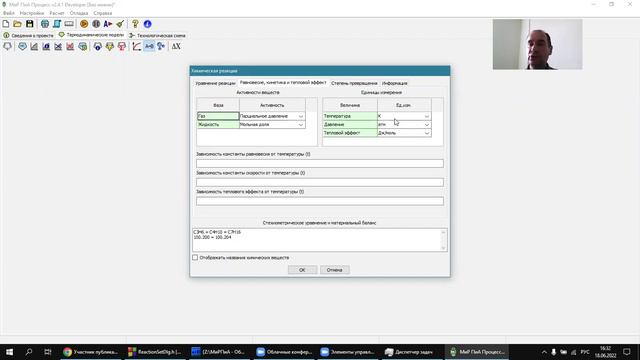Image resolution: width=640 pixels, height=360 pixels.
Task: Open heat effect unit dropdown Дж/моль
Action: pyautogui.click(x=427, y=133)
